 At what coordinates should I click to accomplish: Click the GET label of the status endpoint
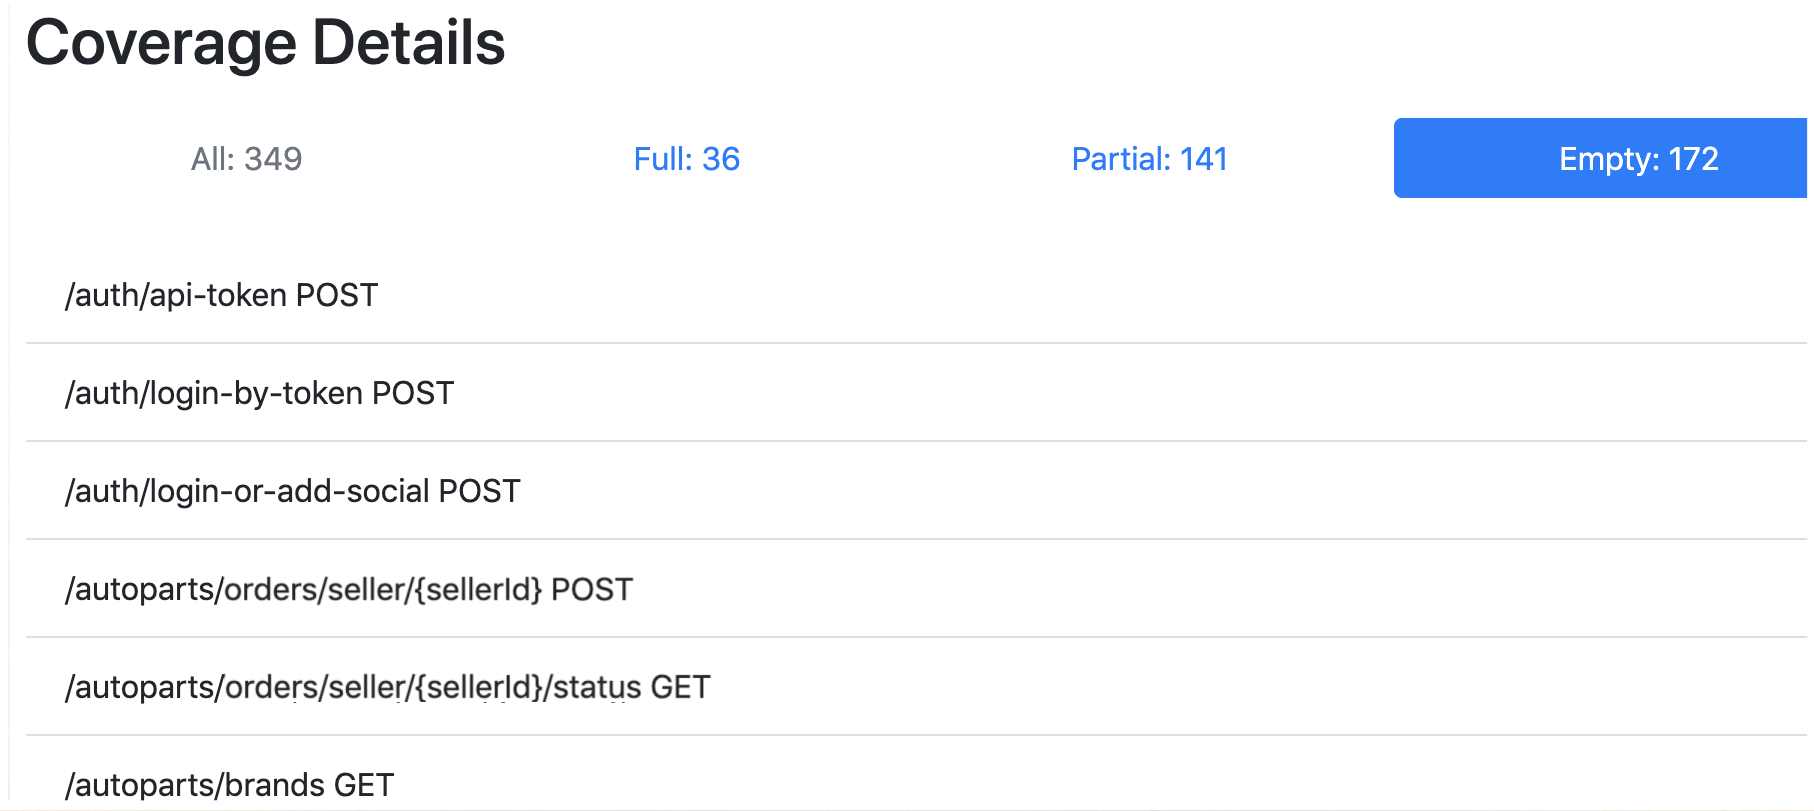[x=680, y=687]
